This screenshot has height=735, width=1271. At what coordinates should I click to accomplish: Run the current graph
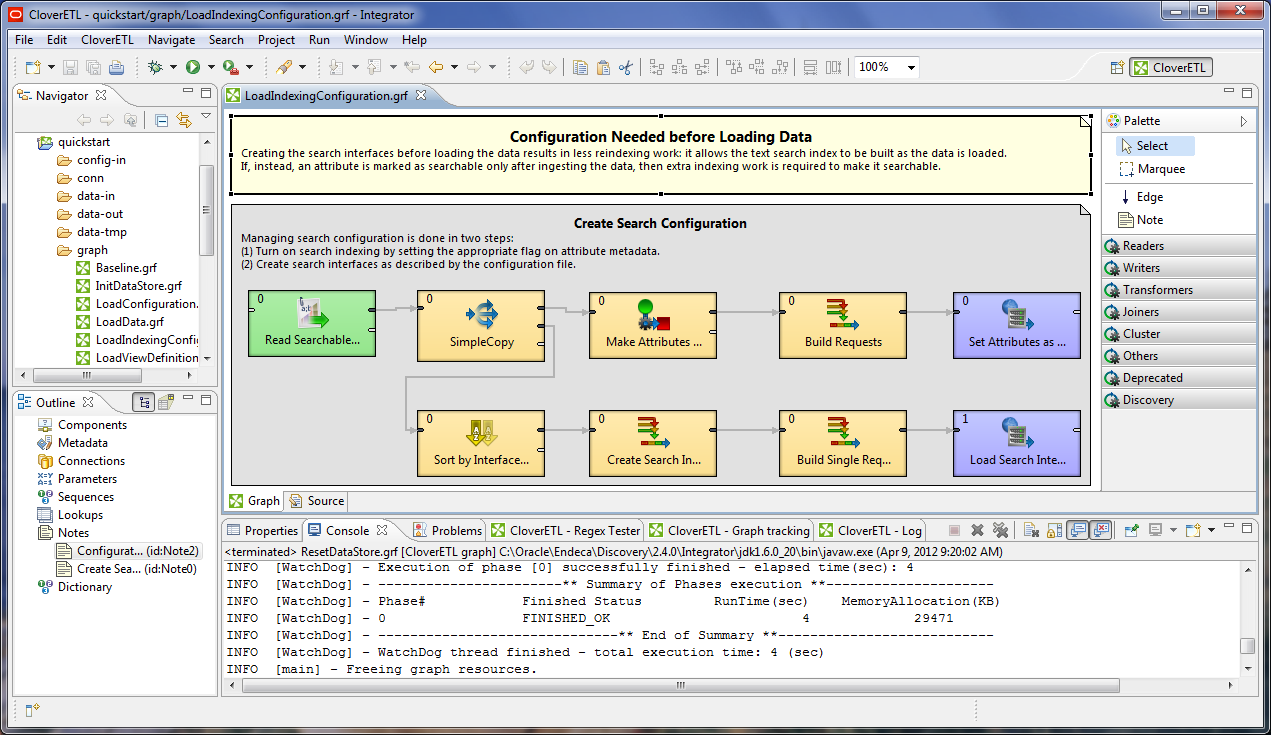pos(192,67)
